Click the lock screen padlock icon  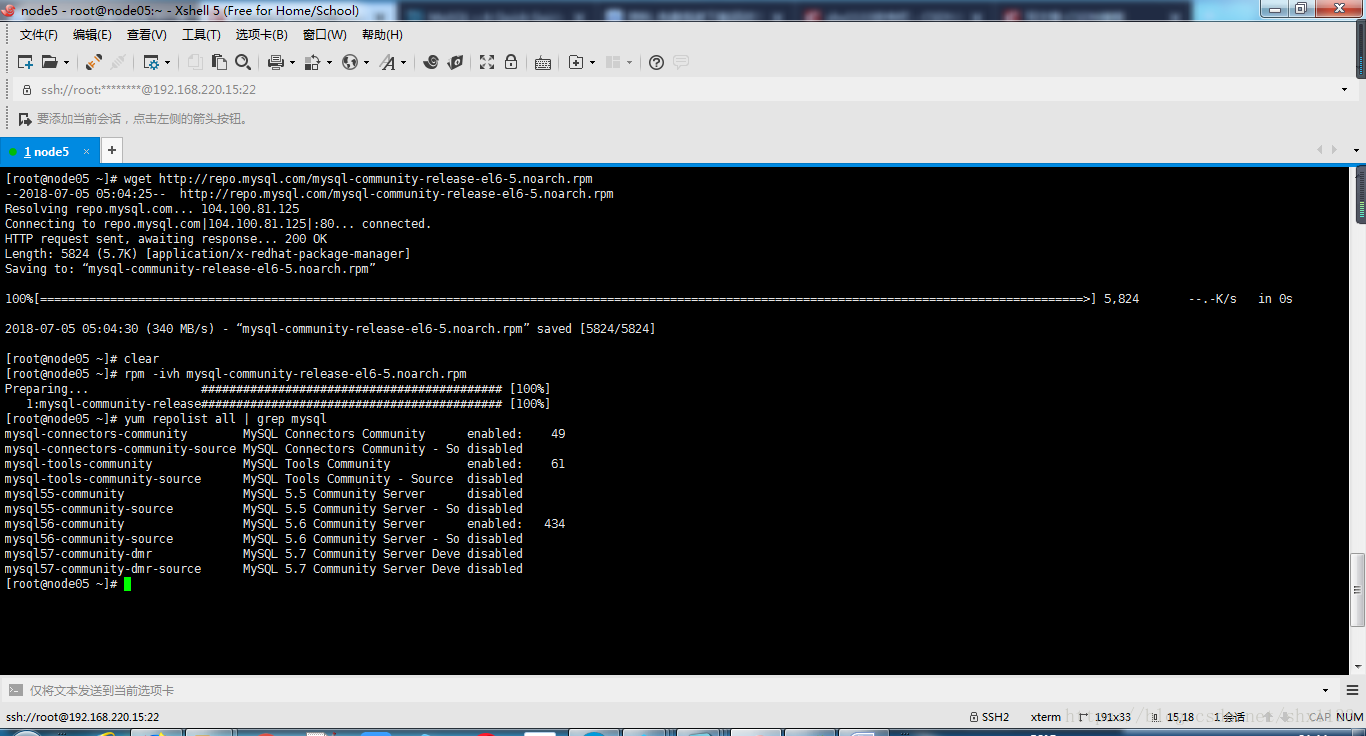pyautogui.click(x=511, y=62)
